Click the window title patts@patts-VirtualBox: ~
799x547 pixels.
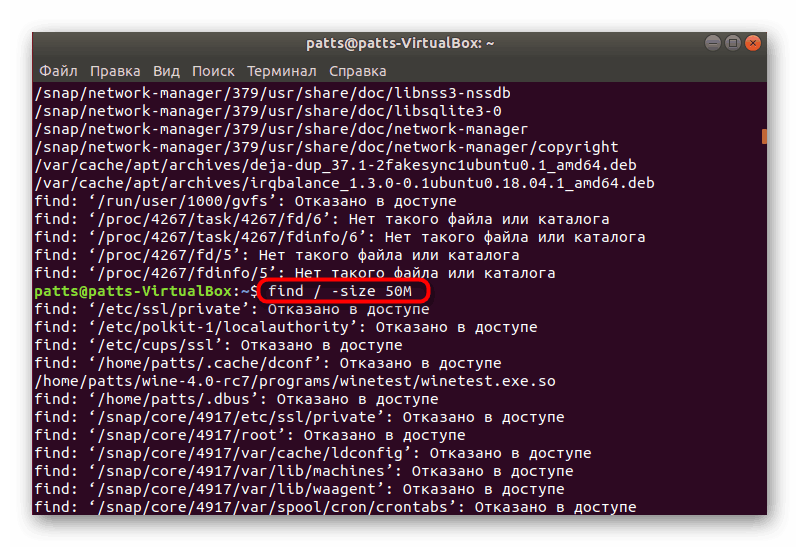tap(400, 43)
